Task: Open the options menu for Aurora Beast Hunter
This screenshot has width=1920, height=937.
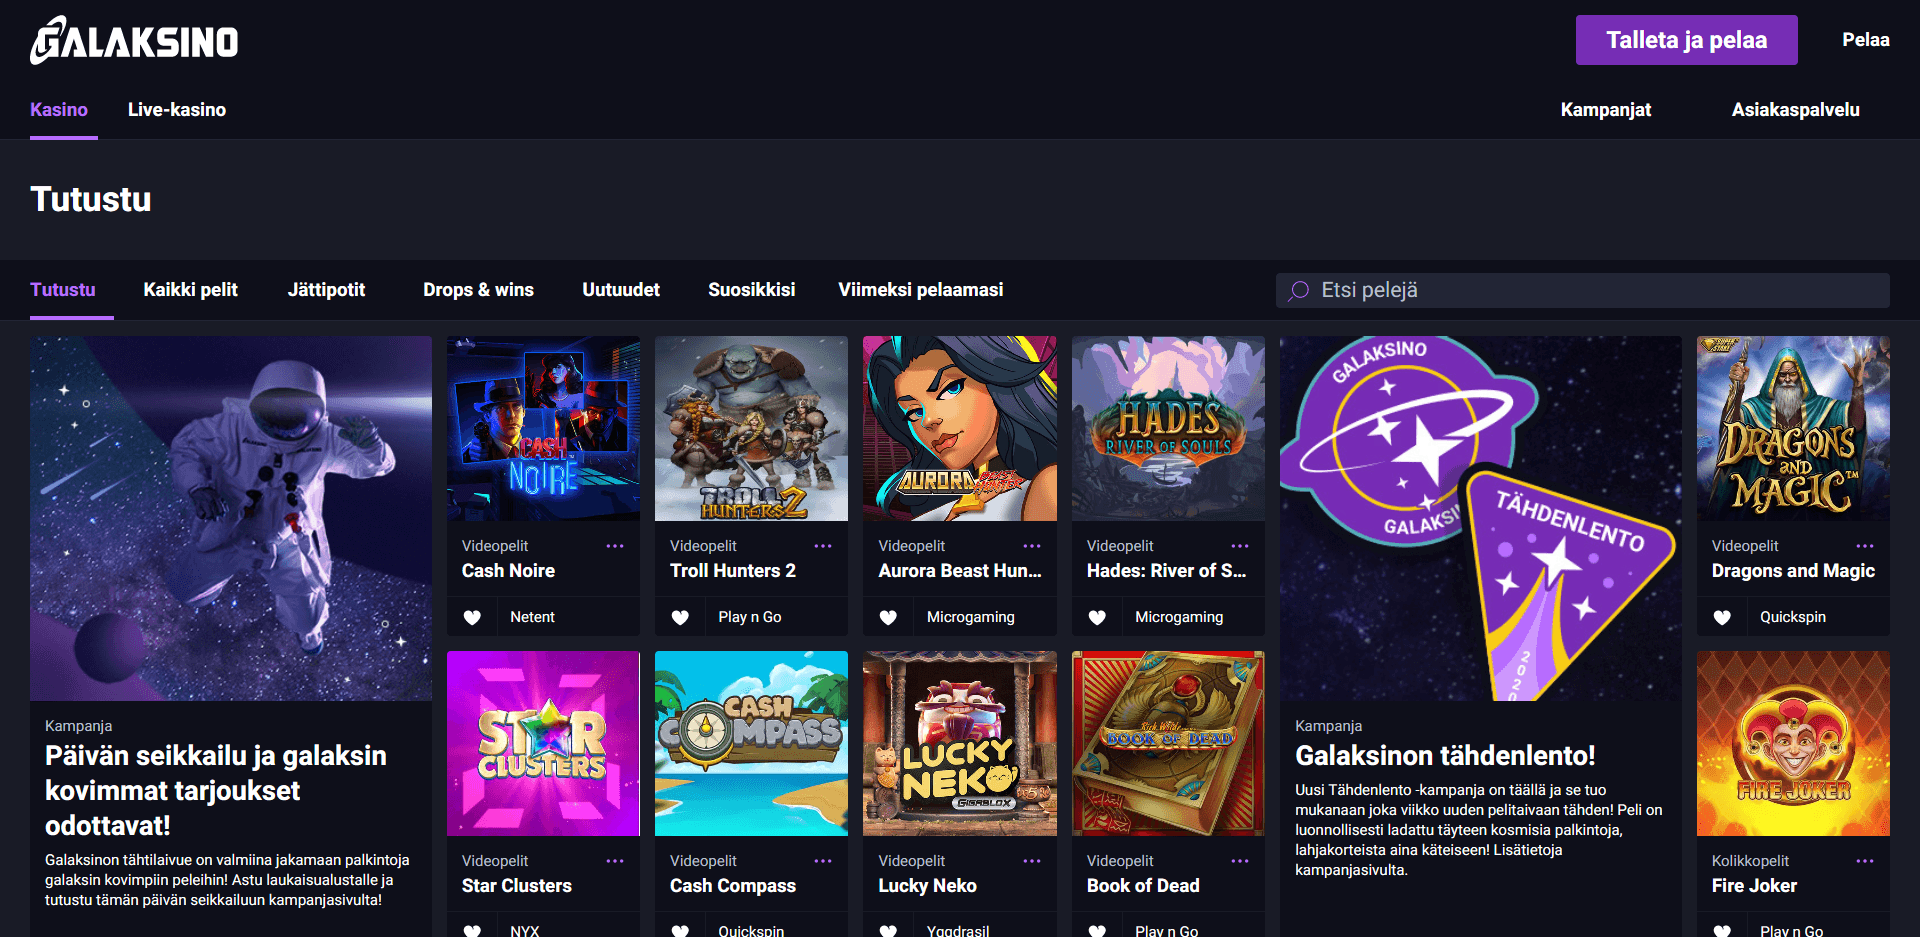Action: pyautogui.click(x=1031, y=545)
